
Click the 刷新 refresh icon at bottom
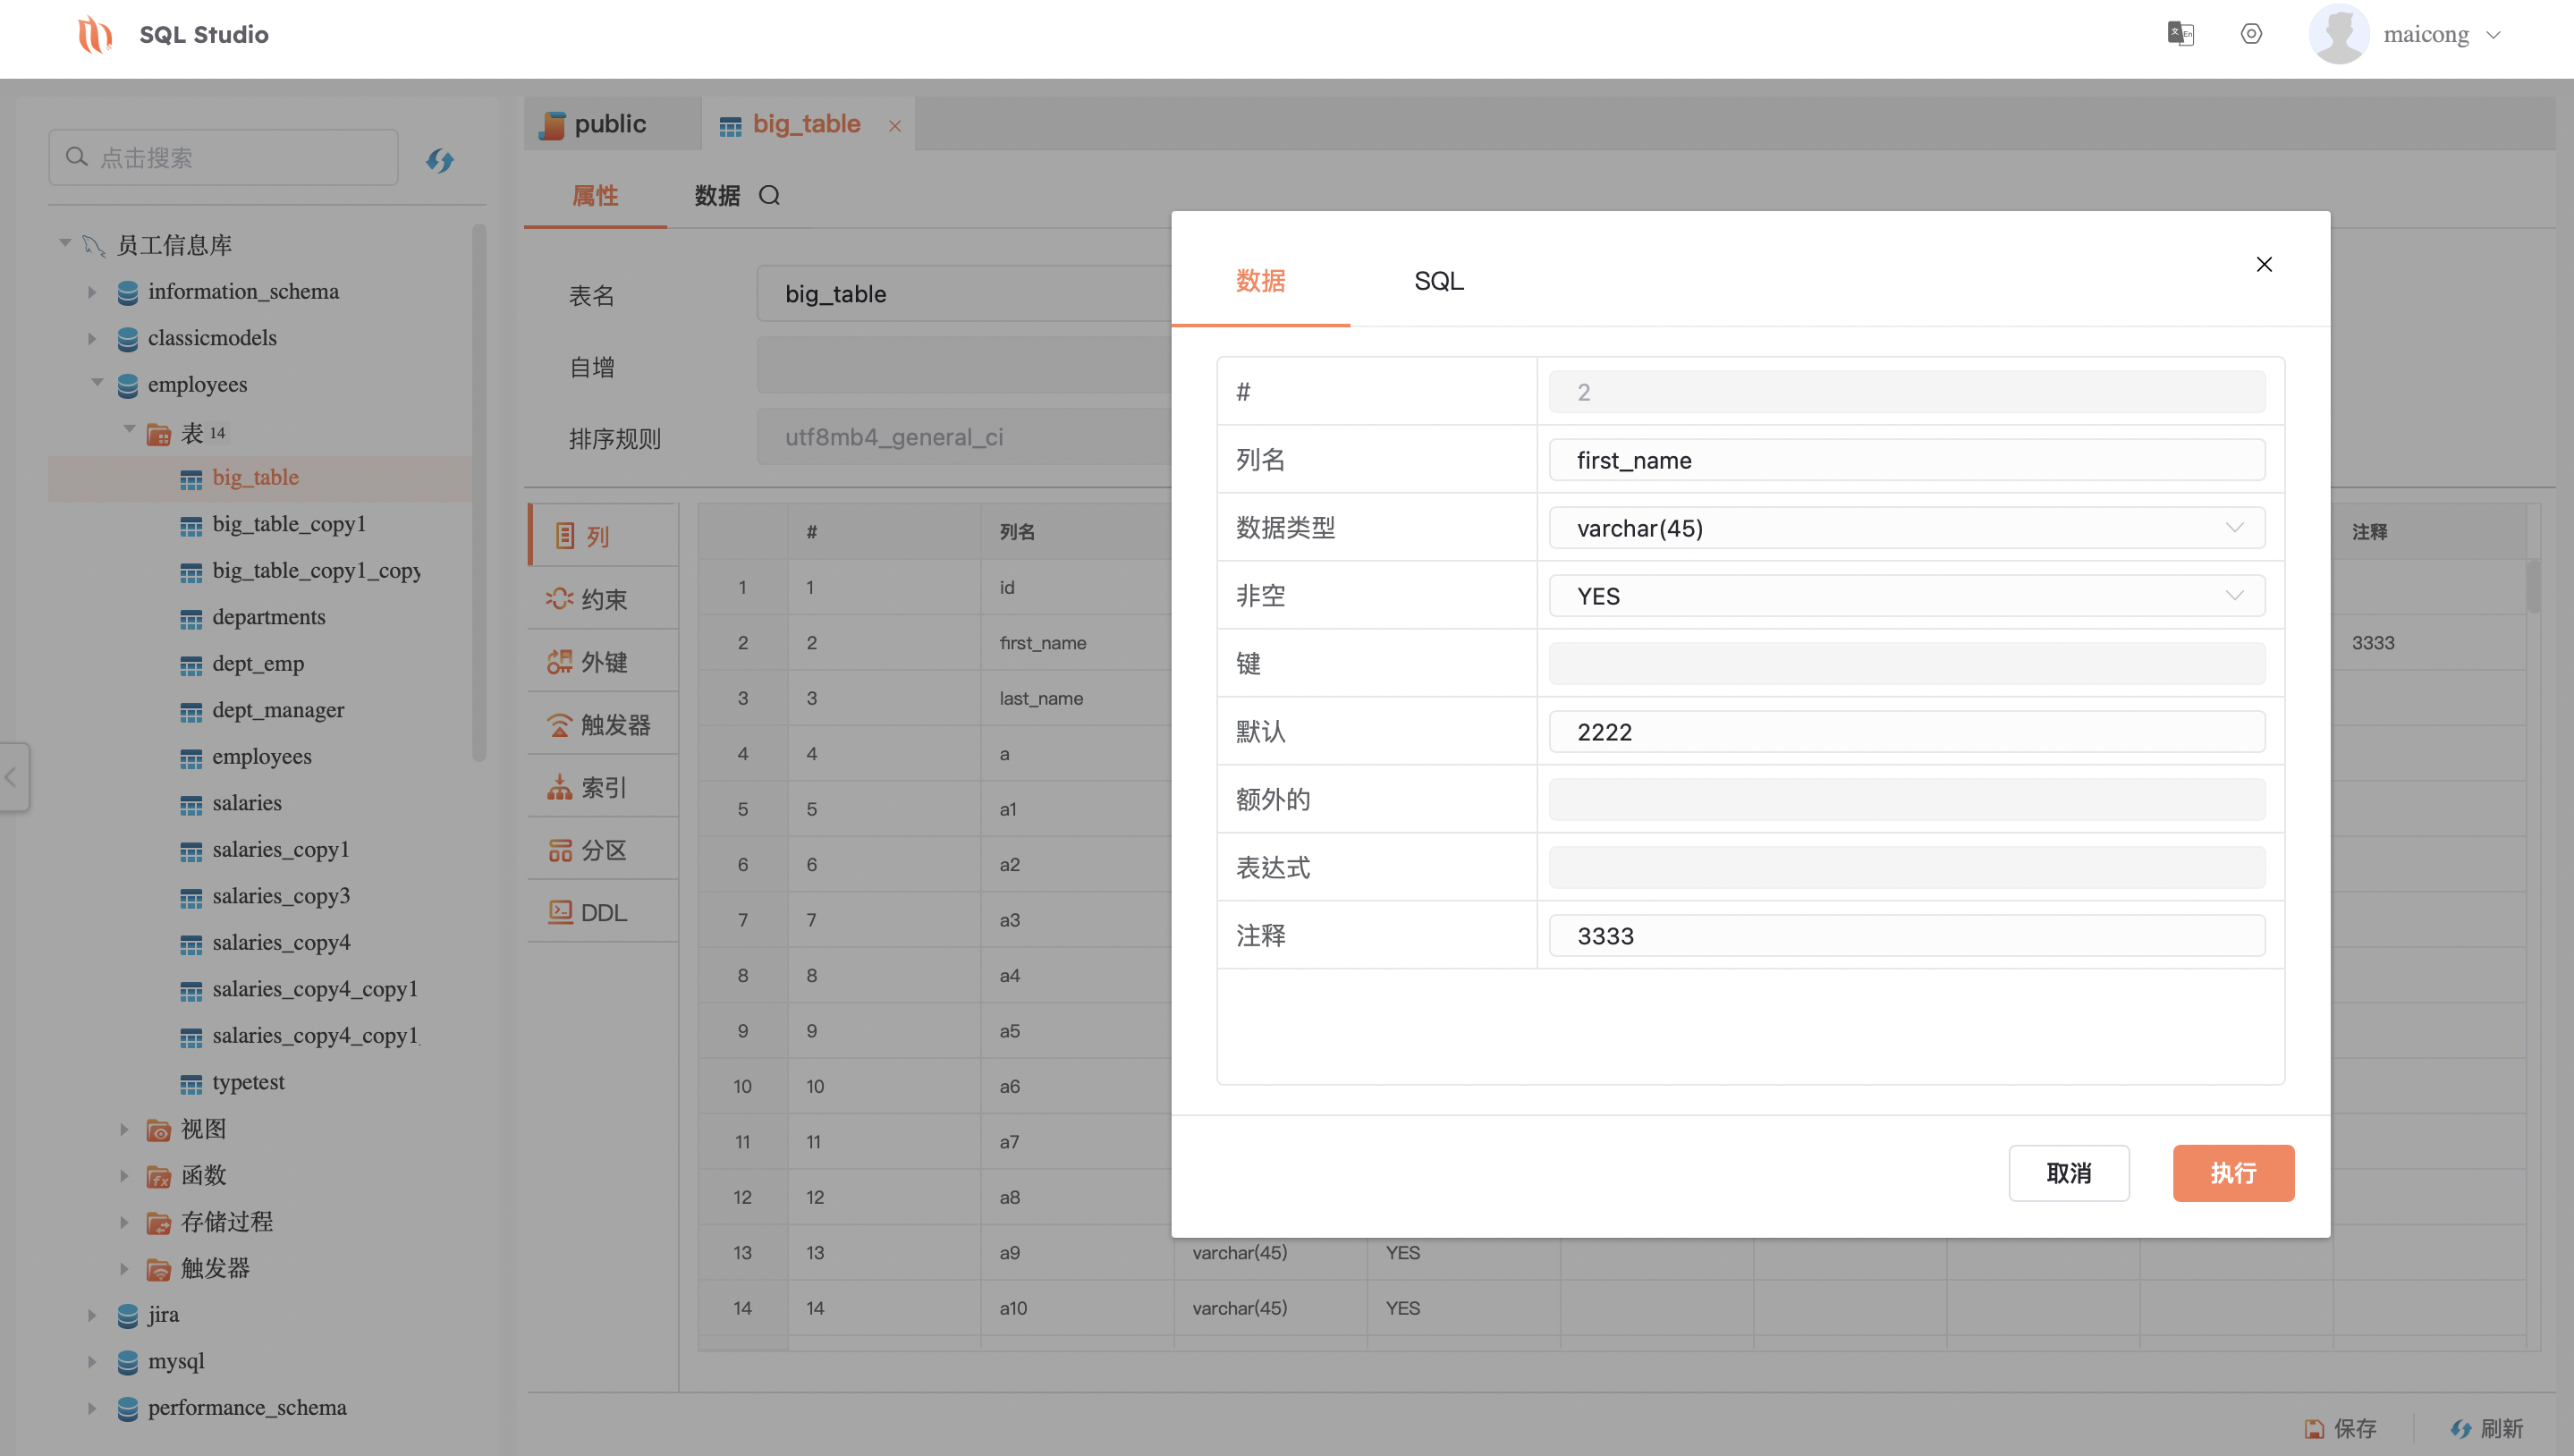click(2461, 1429)
